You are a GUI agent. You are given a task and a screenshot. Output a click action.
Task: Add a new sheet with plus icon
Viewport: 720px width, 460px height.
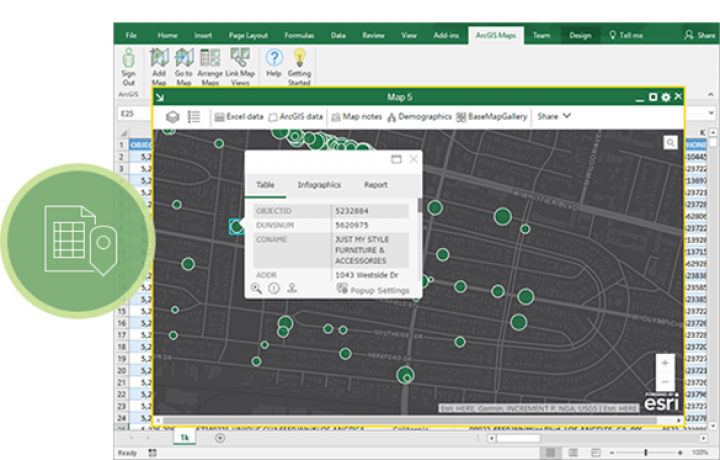pyautogui.click(x=220, y=438)
